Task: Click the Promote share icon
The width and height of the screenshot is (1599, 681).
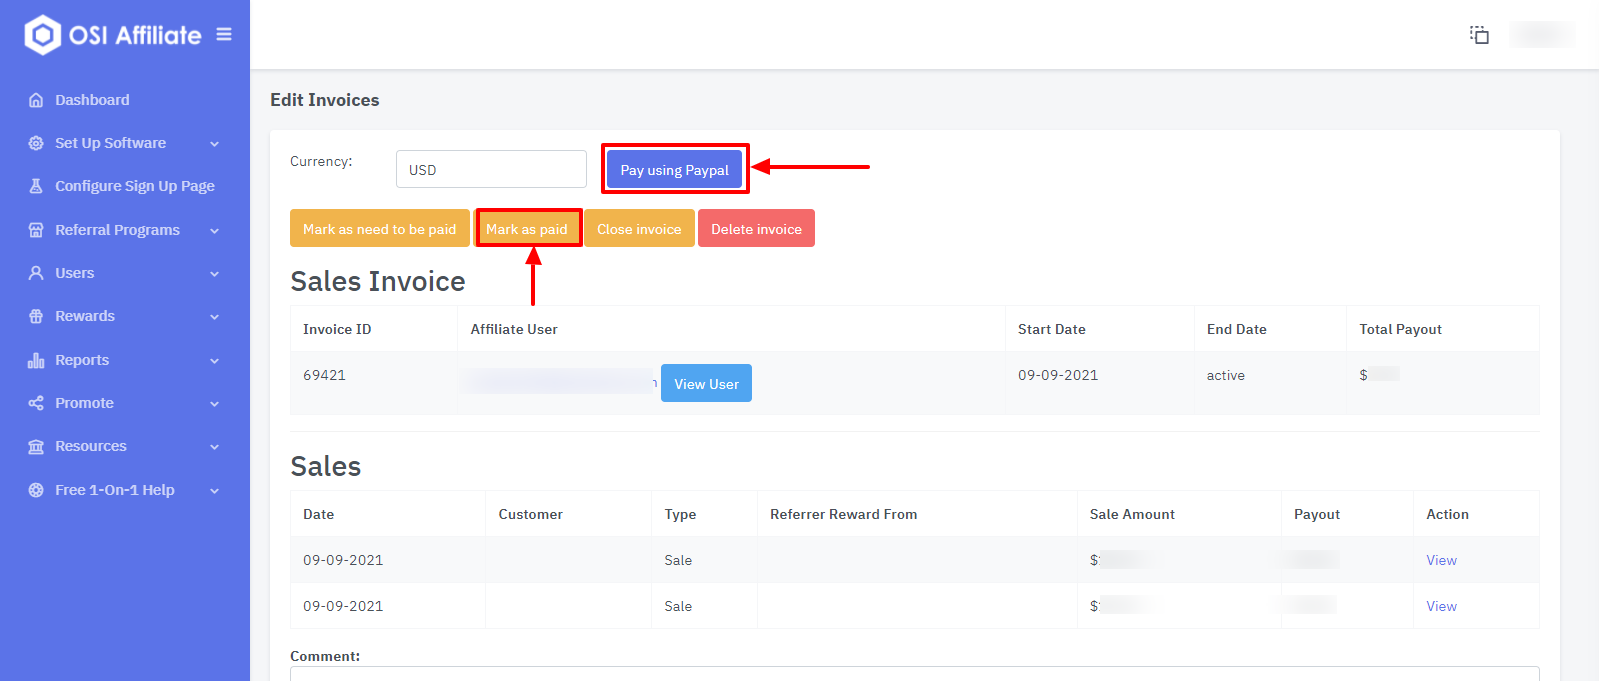Action: pyautogui.click(x=36, y=403)
